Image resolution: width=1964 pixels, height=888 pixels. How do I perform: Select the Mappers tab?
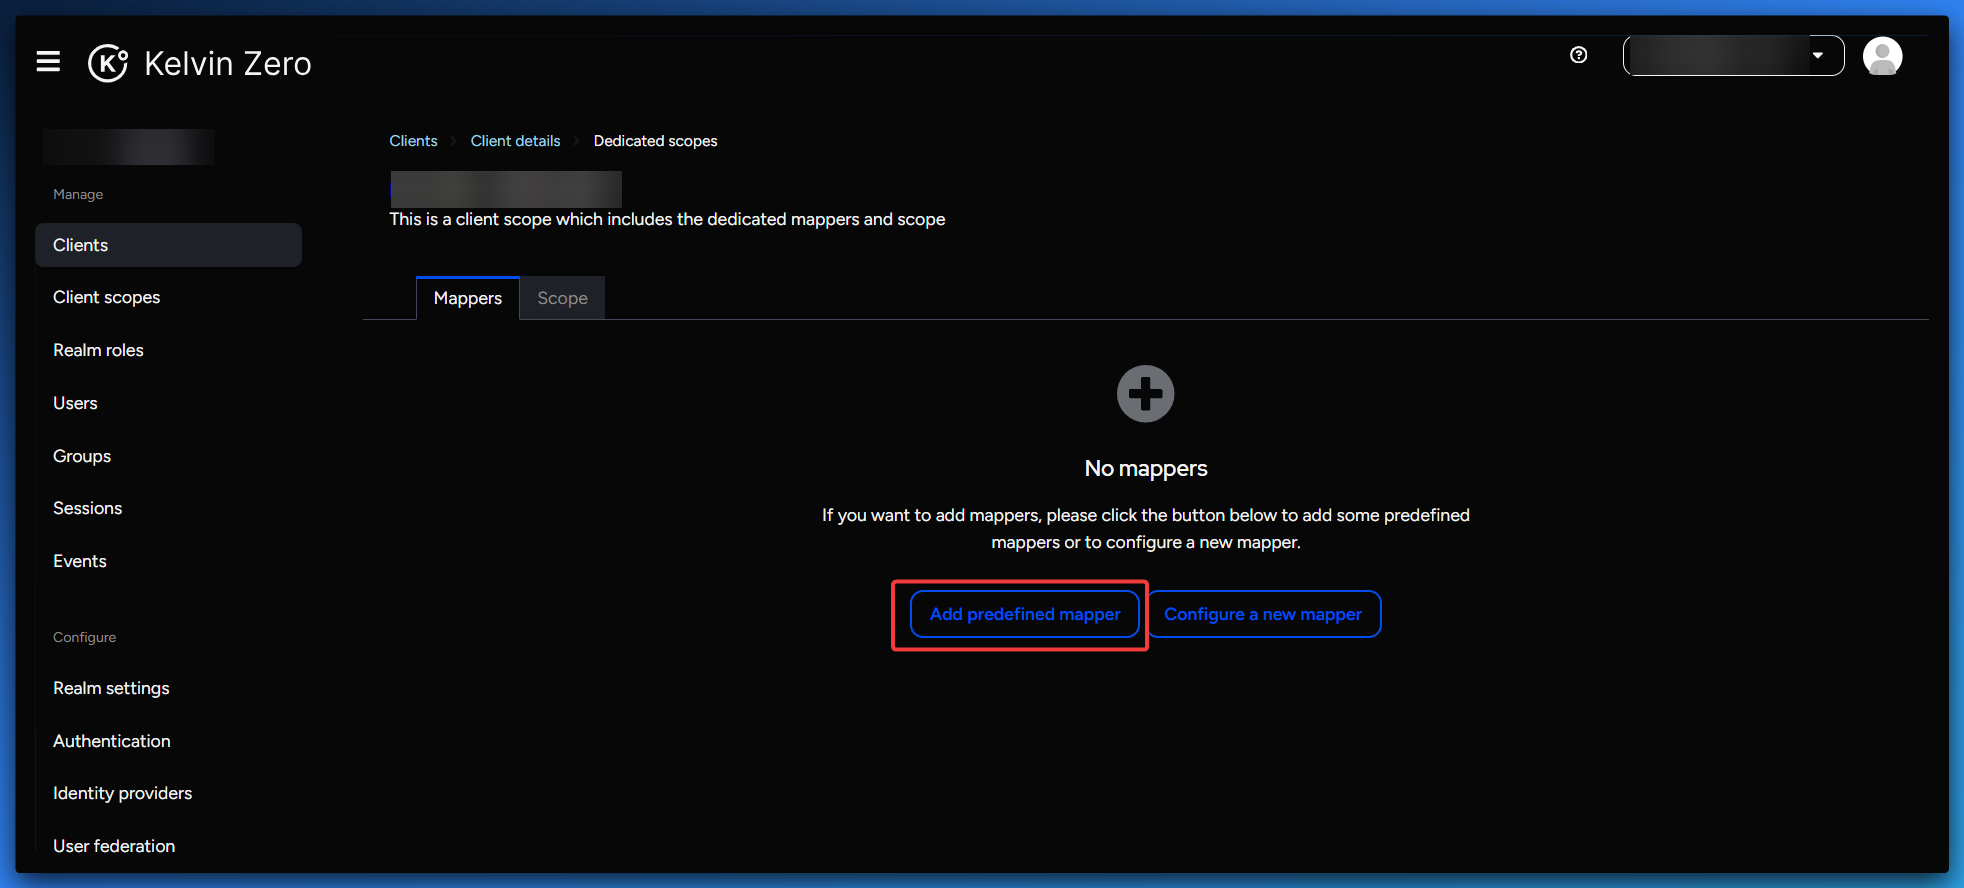coord(467,298)
